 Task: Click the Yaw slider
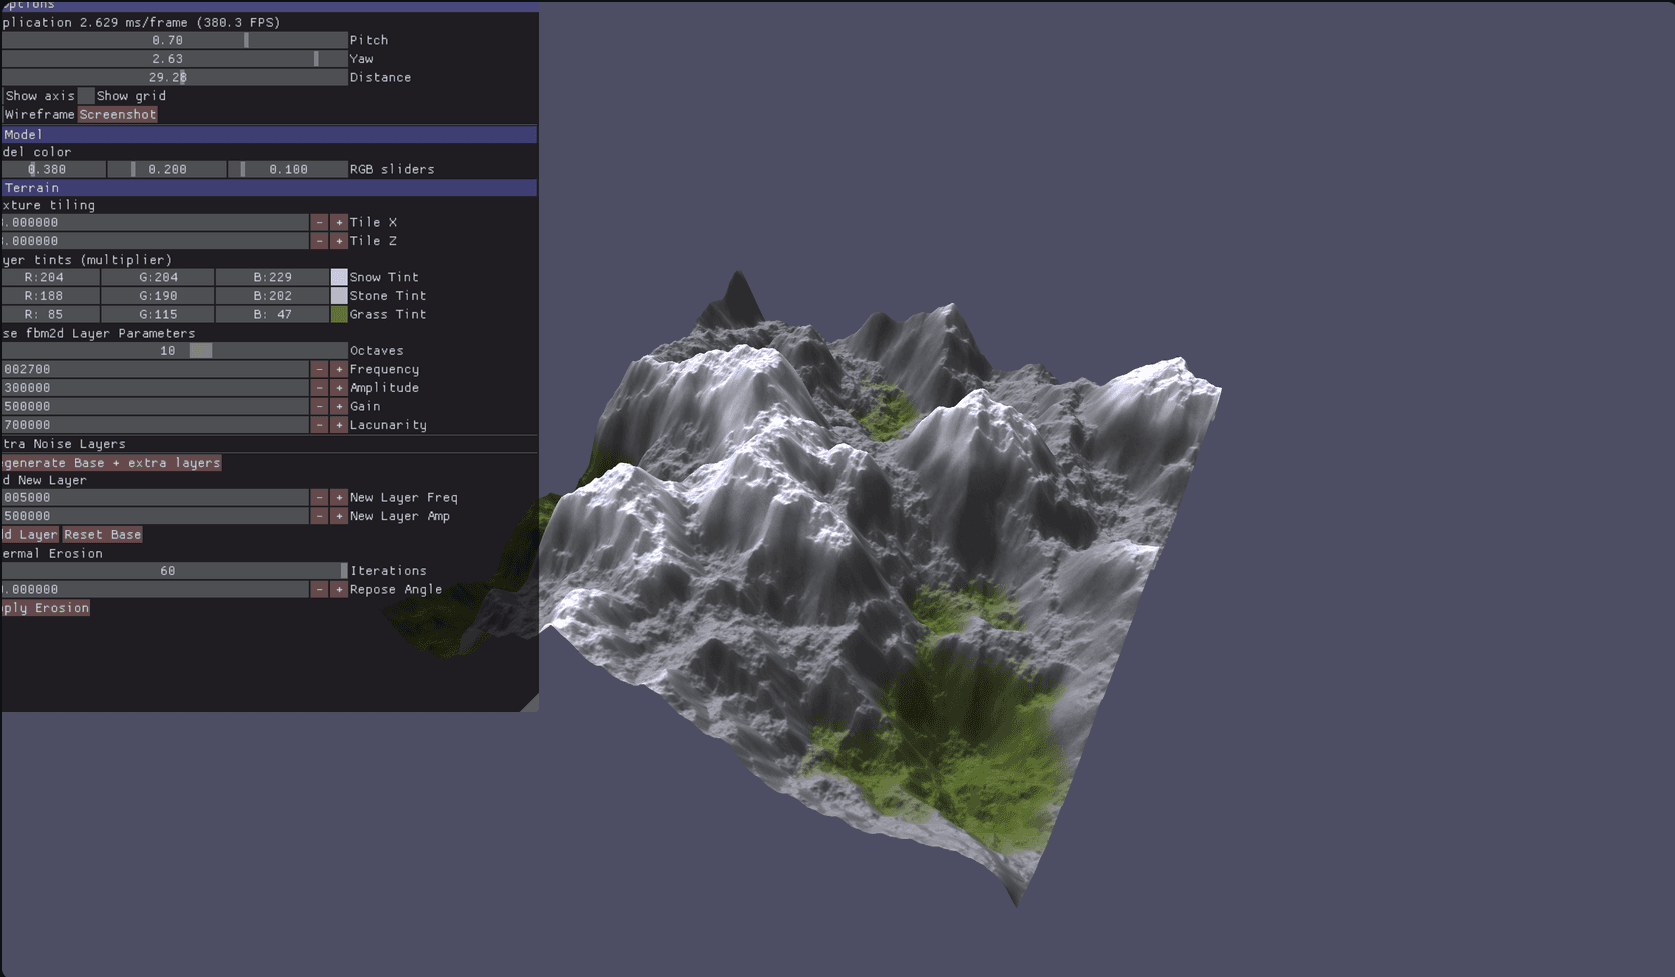tap(174, 59)
